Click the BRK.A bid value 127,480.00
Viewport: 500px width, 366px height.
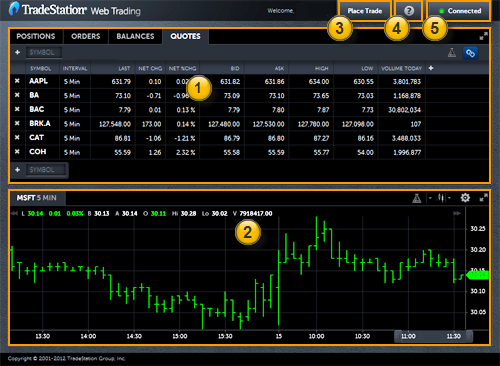(224, 124)
